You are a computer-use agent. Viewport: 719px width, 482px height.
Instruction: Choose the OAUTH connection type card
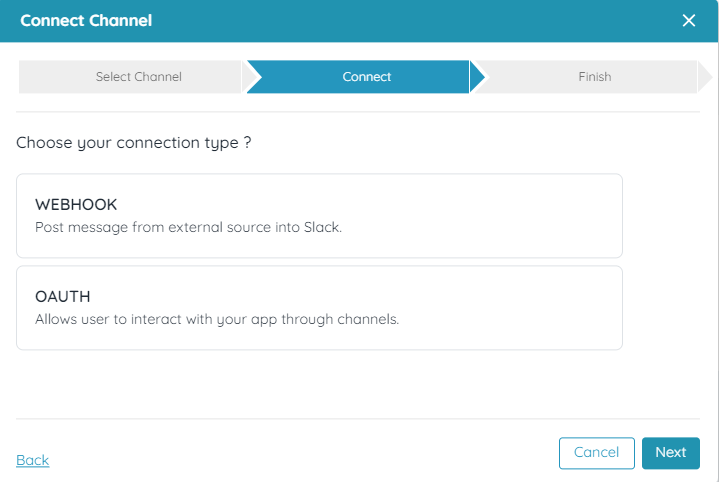pyautogui.click(x=319, y=308)
